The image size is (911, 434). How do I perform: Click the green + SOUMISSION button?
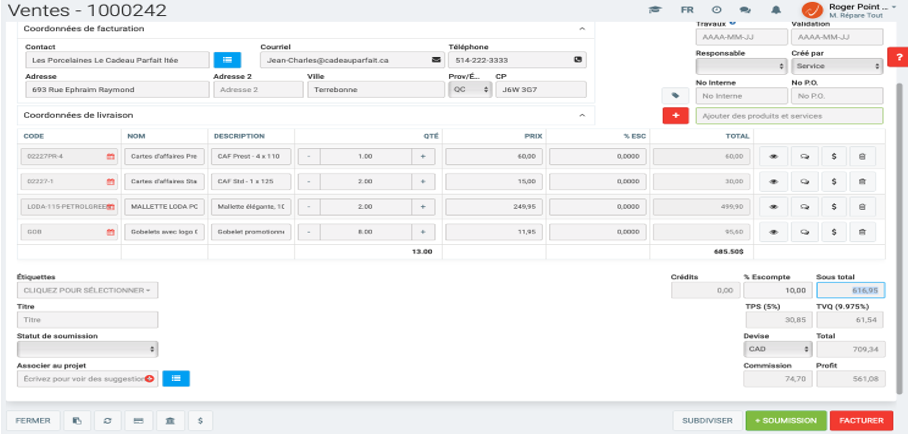click(786, 421)
